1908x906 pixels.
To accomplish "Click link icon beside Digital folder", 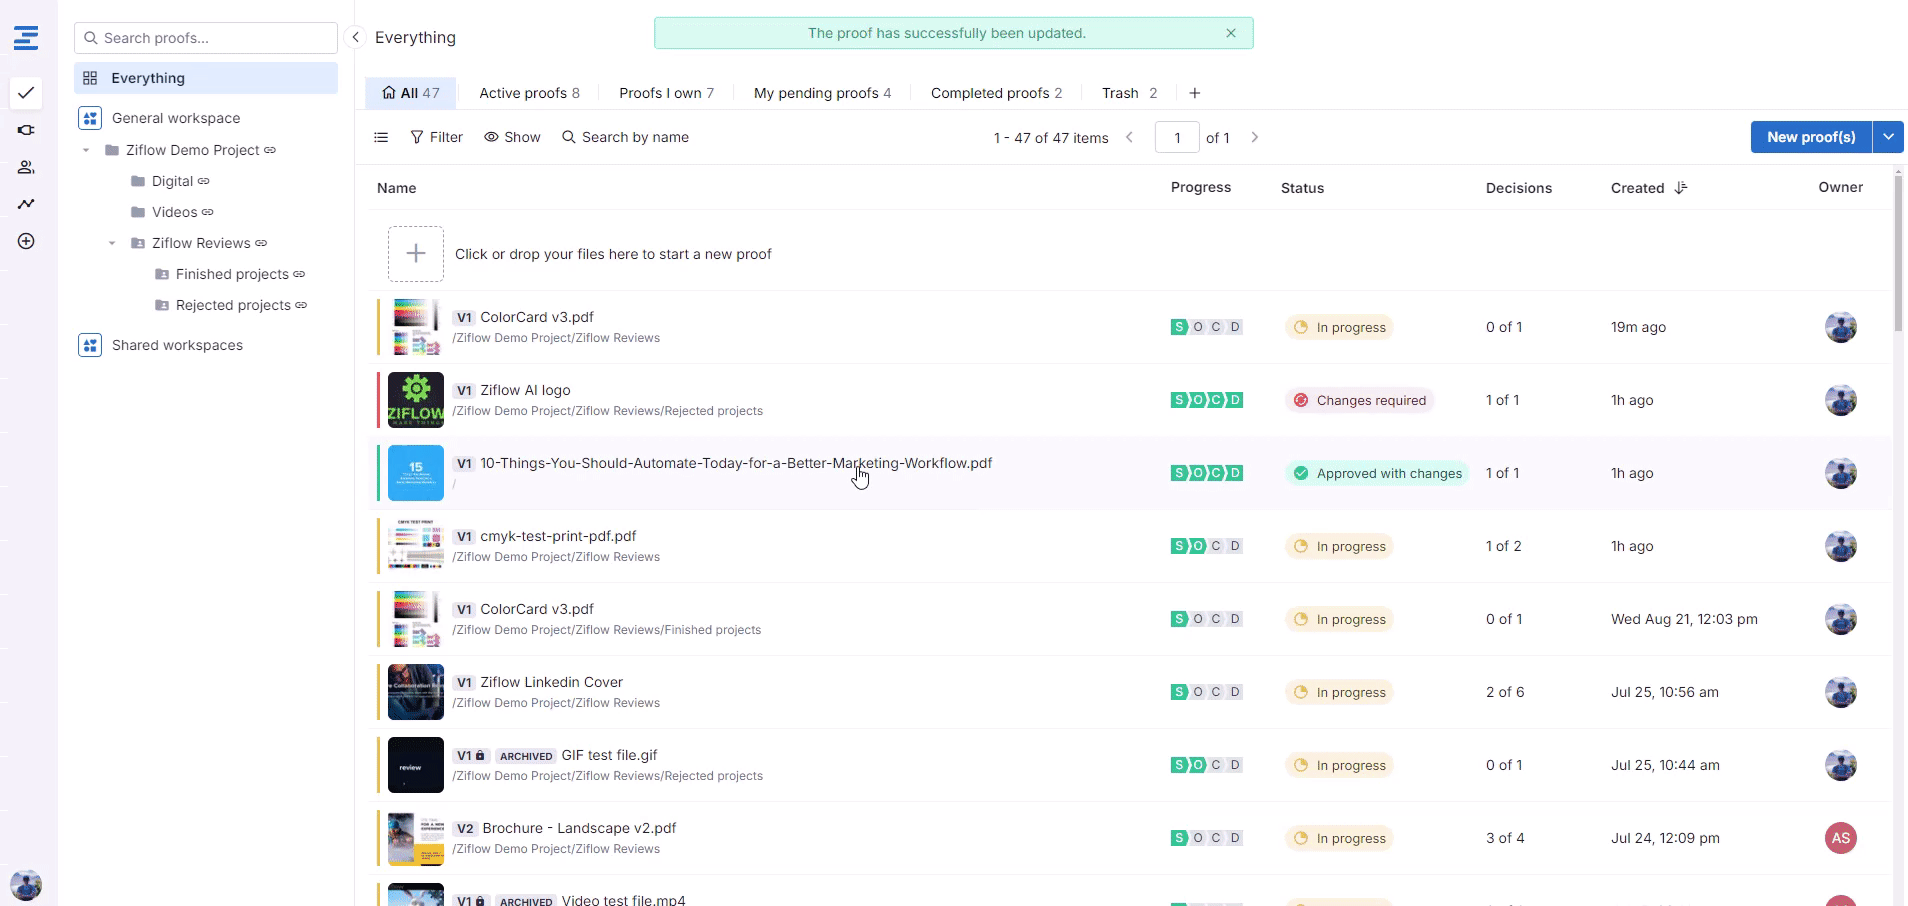I will 204,181.
